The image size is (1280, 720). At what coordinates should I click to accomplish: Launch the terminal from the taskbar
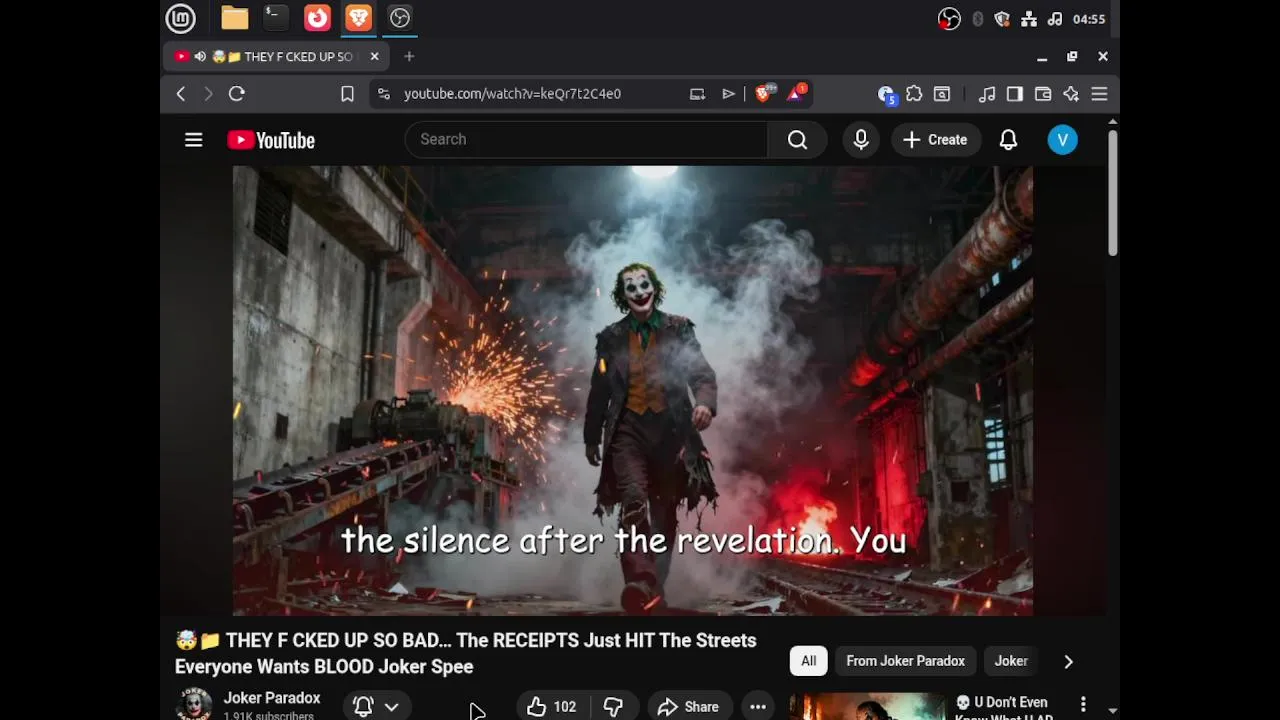pyautogui.click(x=276, y=18)
